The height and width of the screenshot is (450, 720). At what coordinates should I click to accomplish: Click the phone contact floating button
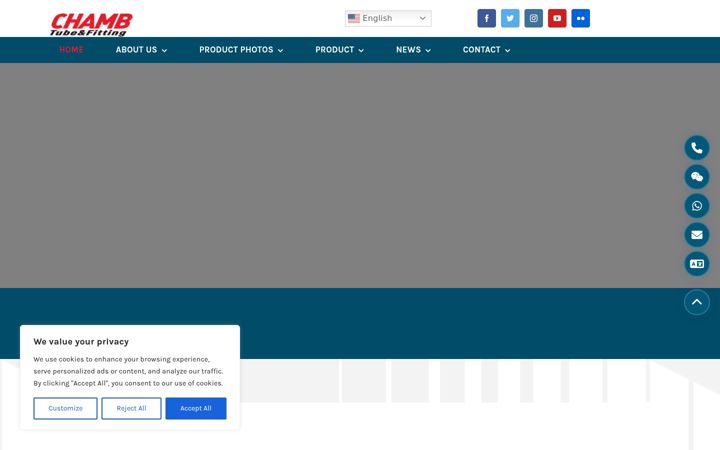click(697, 148)
